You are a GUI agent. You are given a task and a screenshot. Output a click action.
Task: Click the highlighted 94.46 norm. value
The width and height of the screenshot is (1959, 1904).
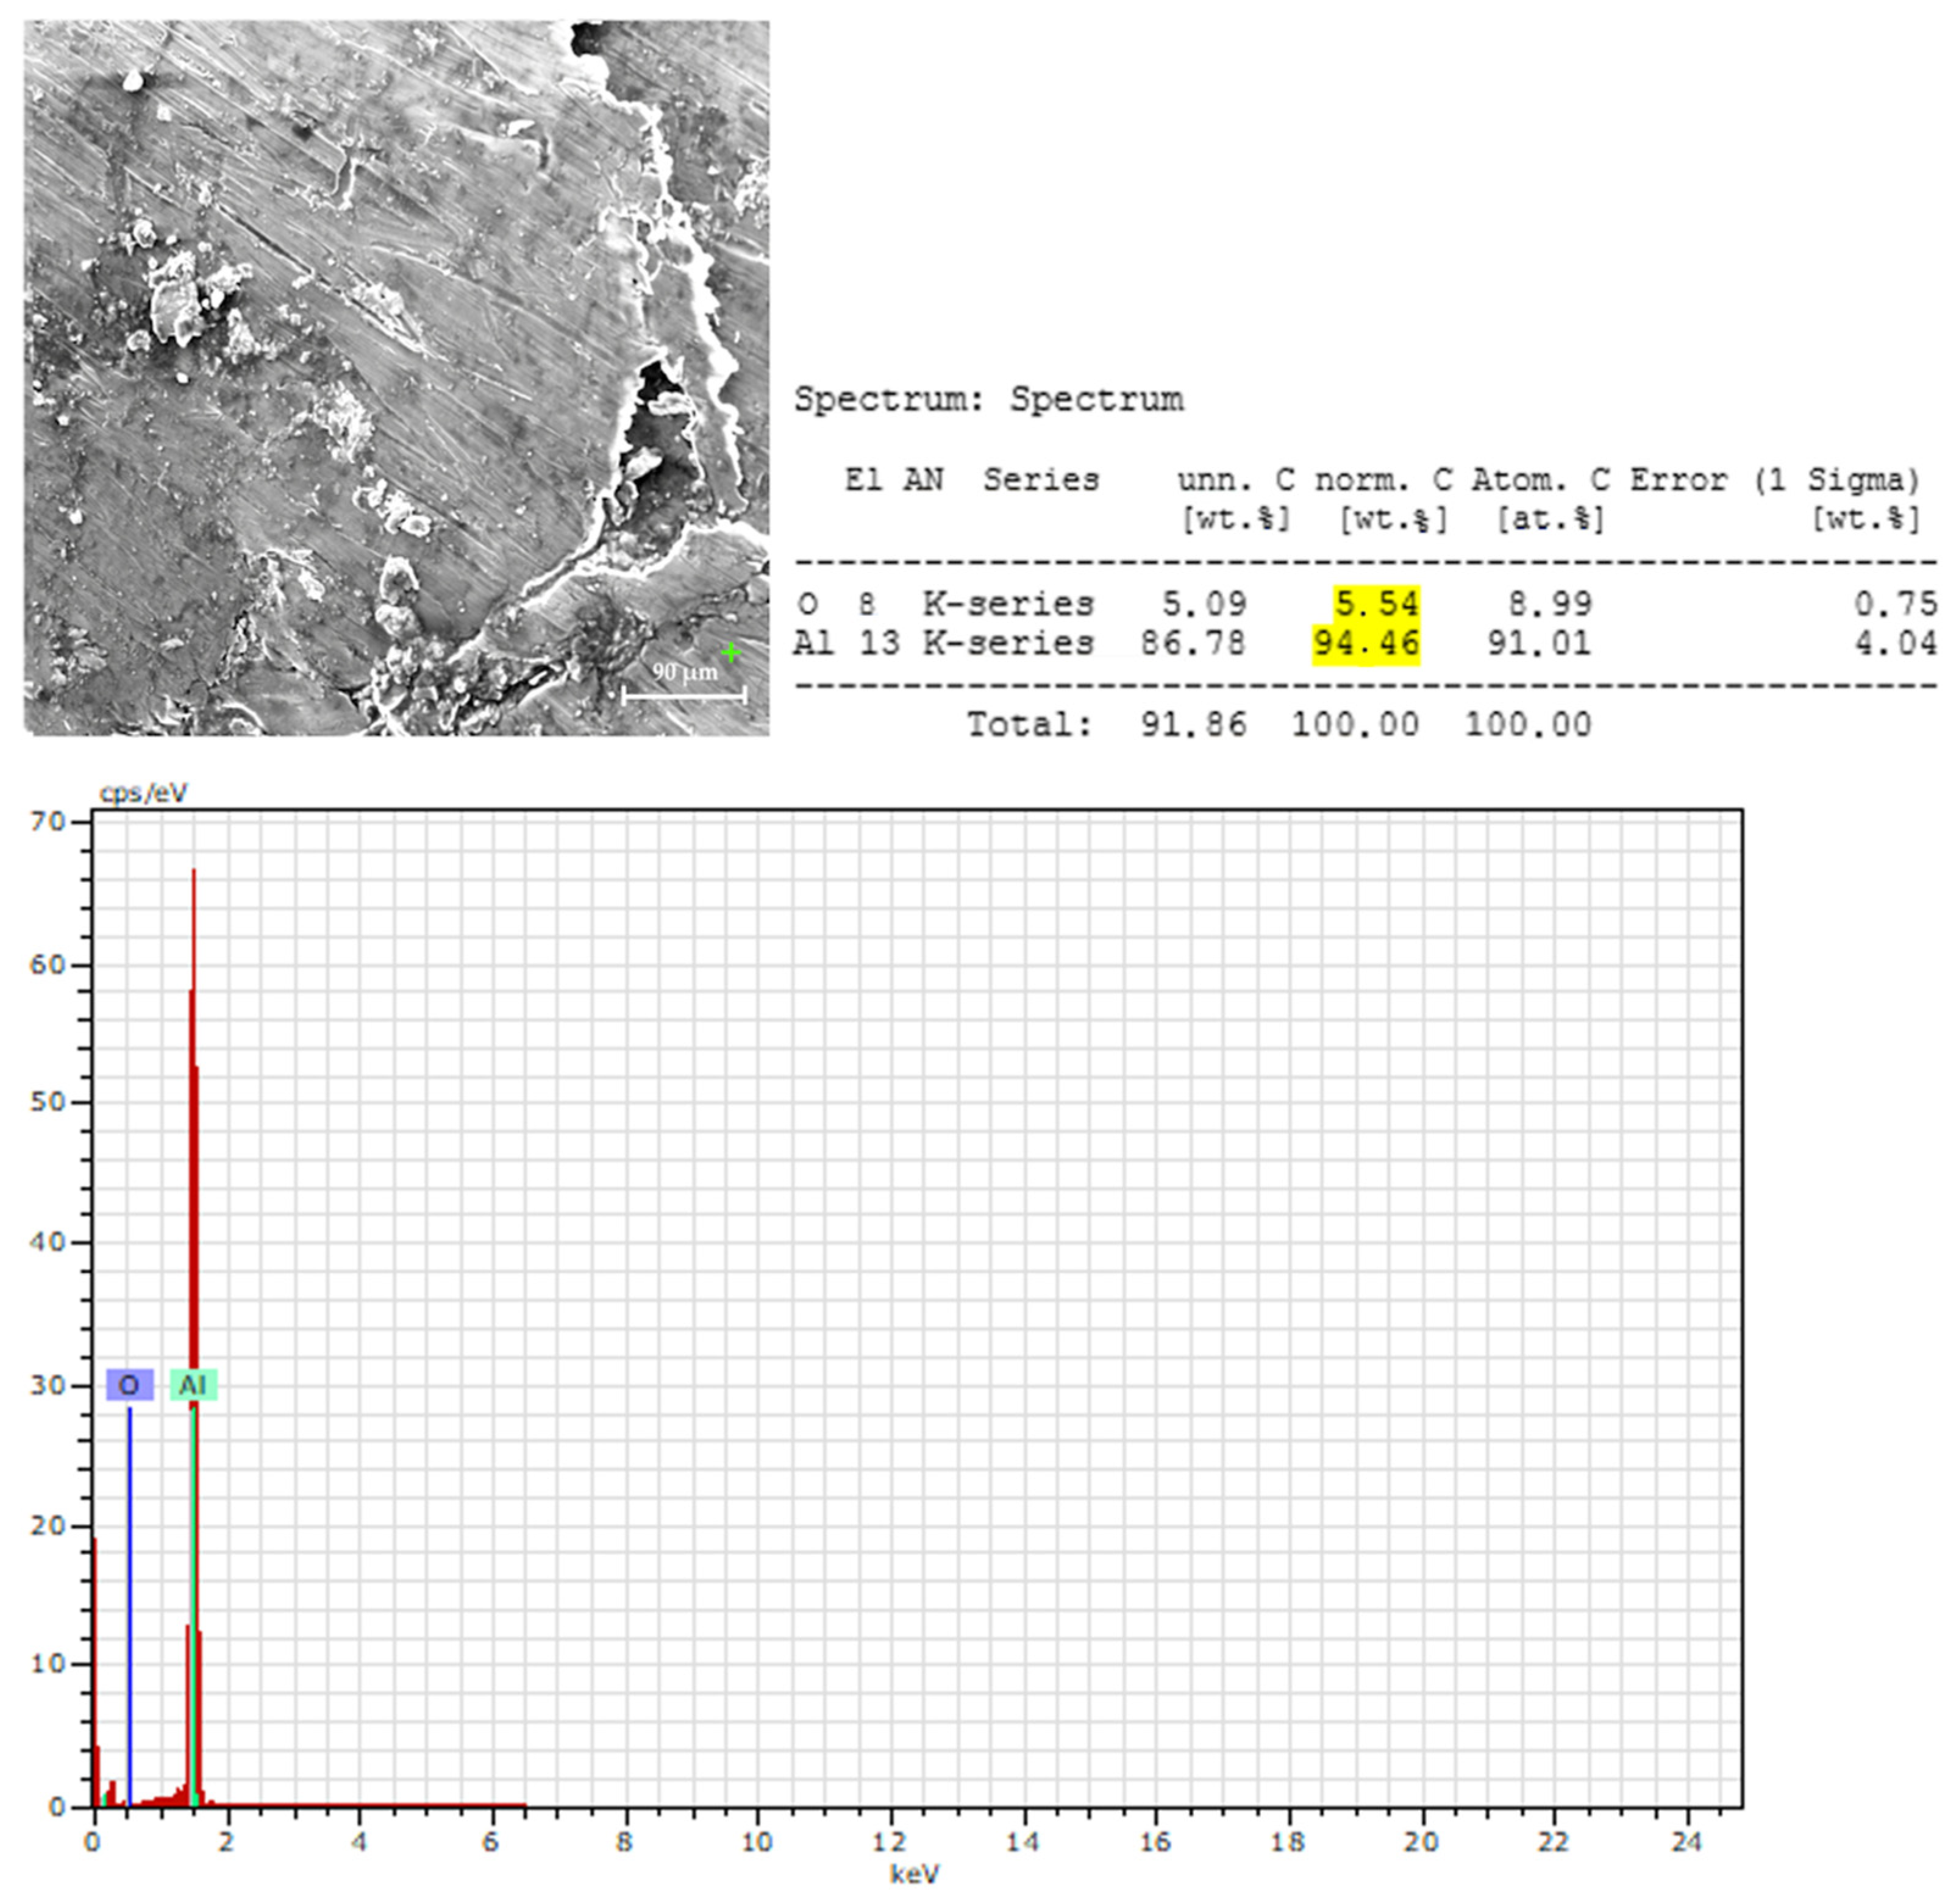coord(1366,643)
